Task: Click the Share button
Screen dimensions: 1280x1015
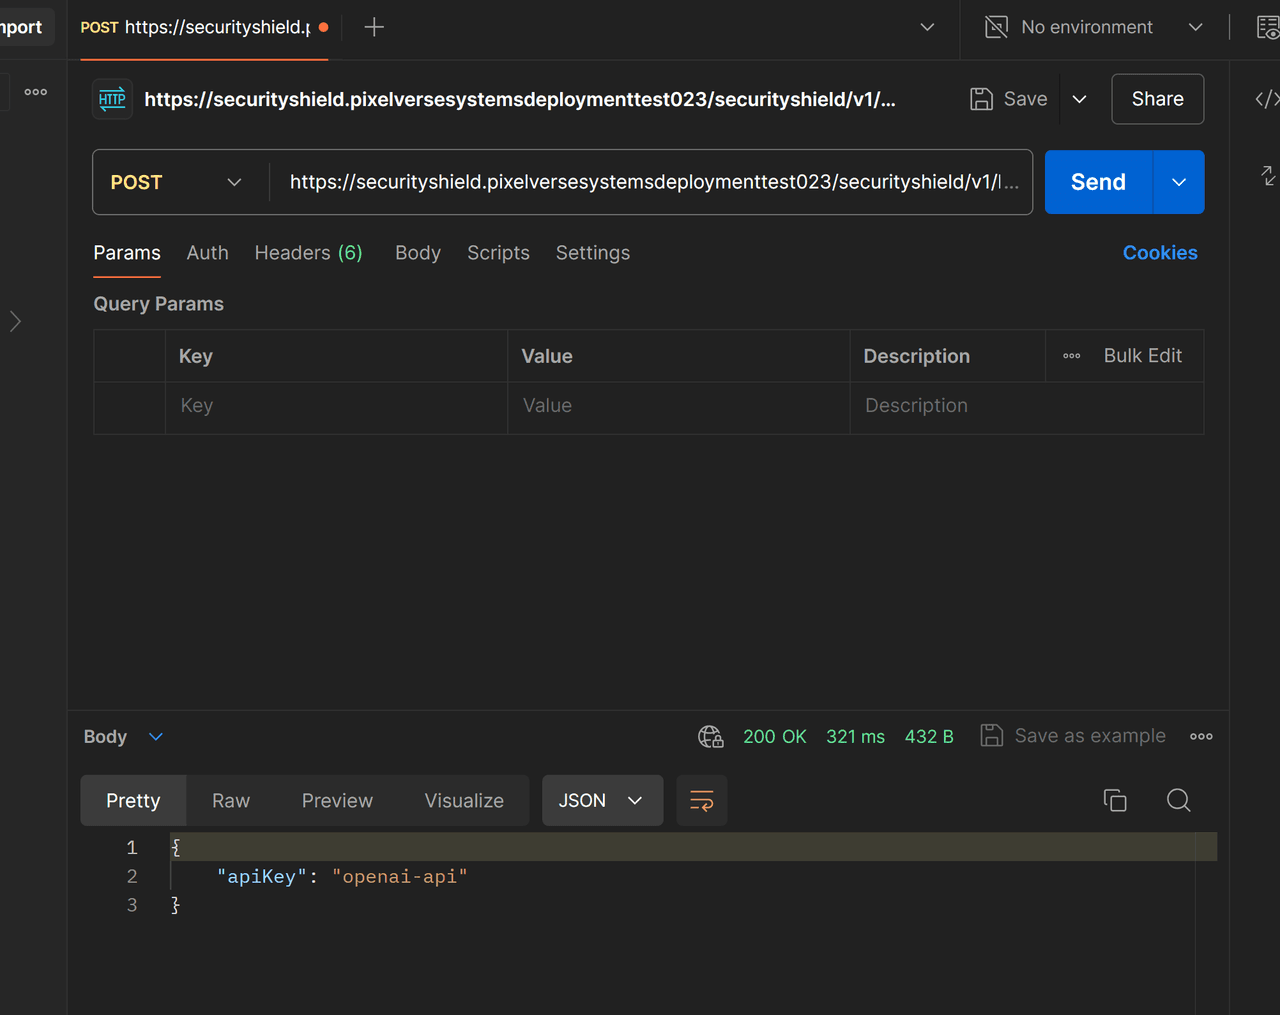Action: [1157, 99]
